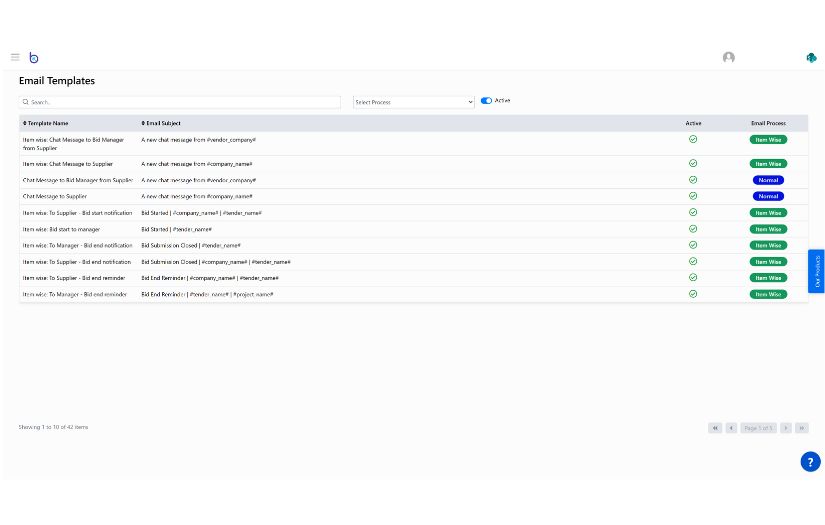This screenshot has height=525, width=825.
Task: Click the Email Process column header
Action: [x=768, y=123]
